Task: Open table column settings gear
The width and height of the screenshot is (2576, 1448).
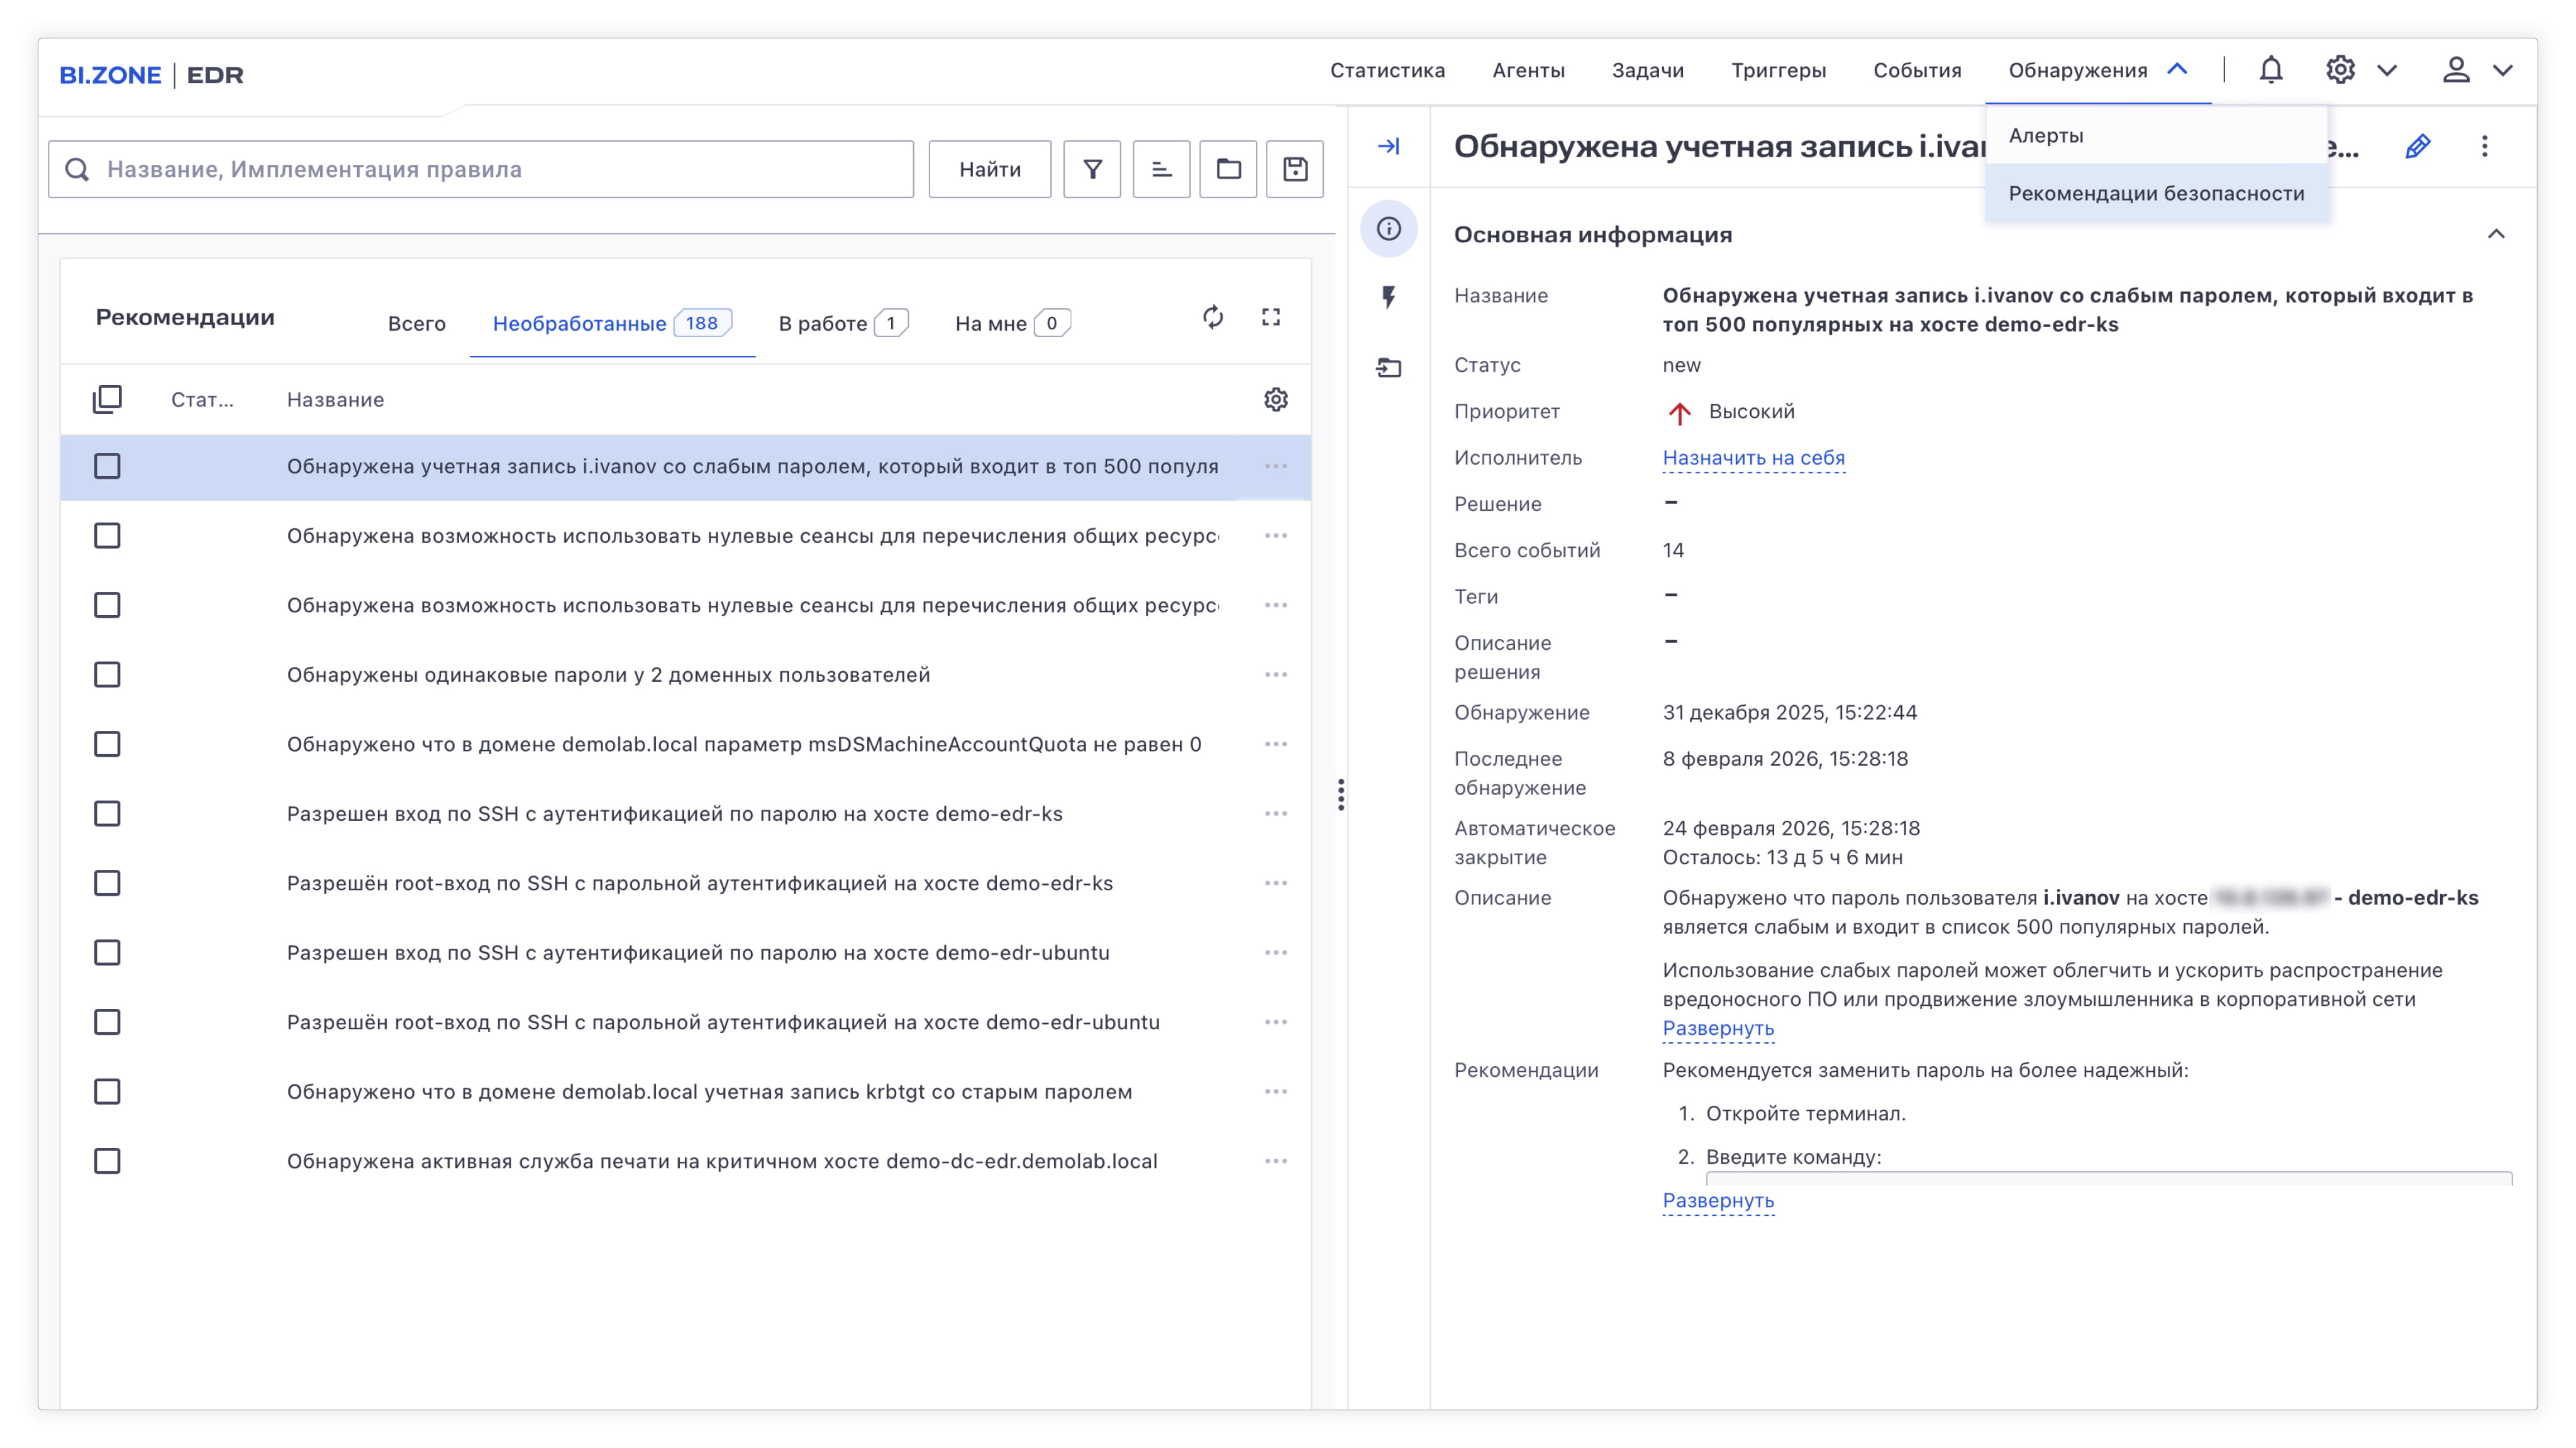Action: tap(1275, 400)
